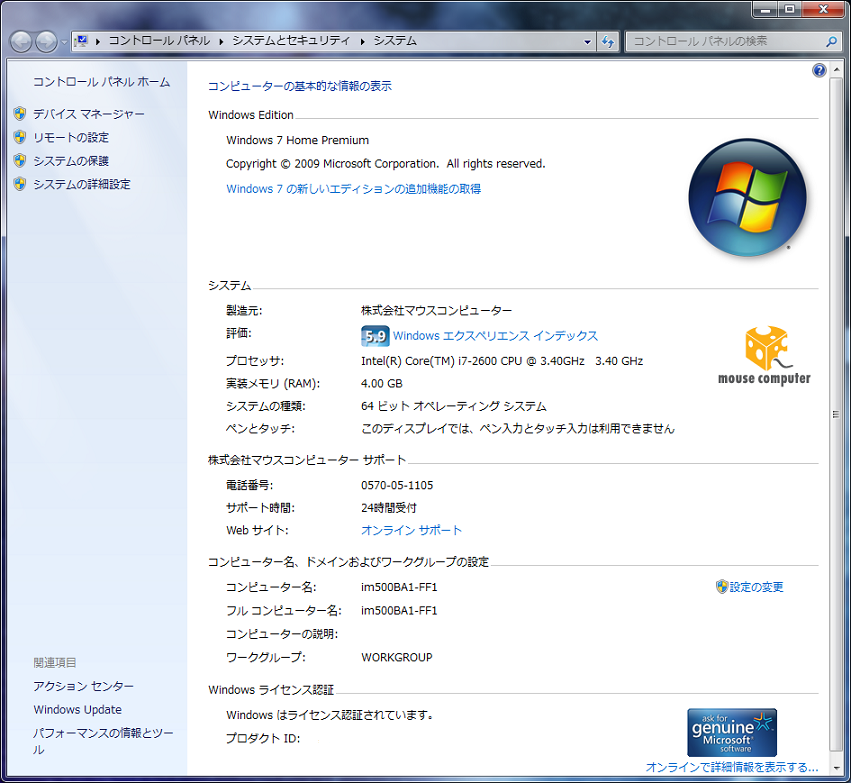This screenshot has width=851, height=783.
Task: Click the Back navigation arrow button
Action: pyautogui.click(x=21, y=42)
